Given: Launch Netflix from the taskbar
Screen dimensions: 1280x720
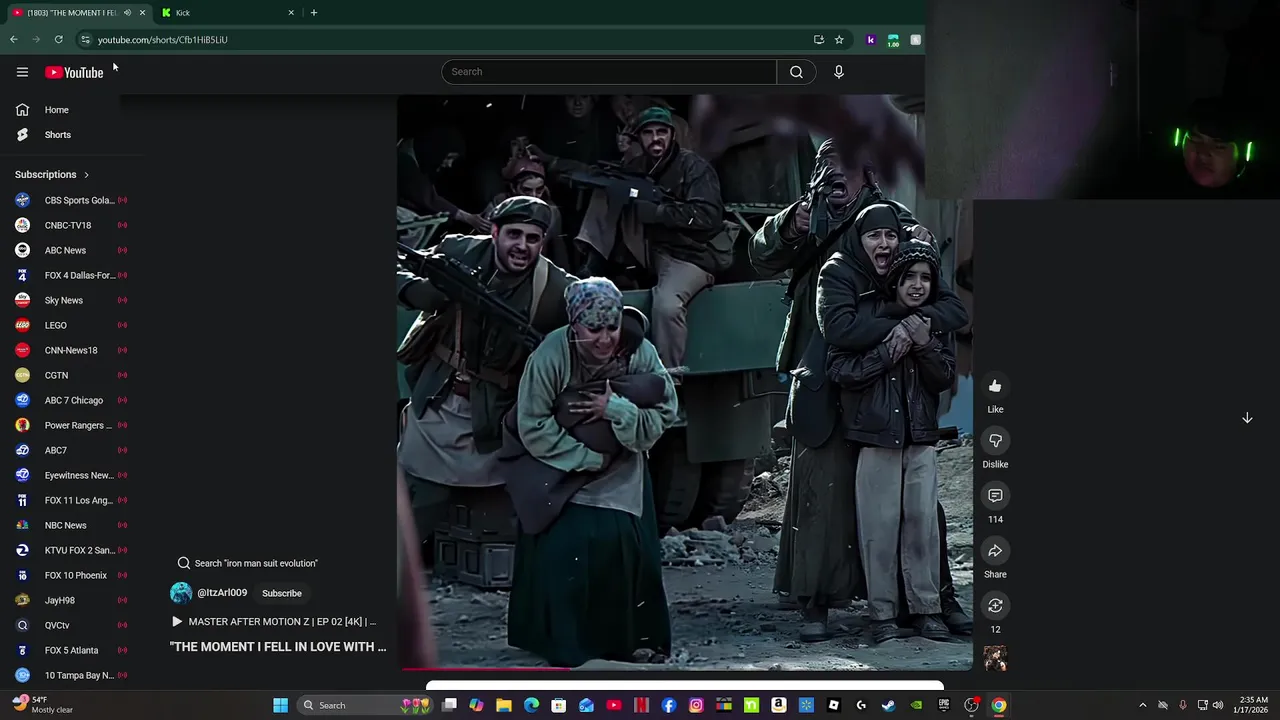Looking at the screenshot, I should (641, 705).
